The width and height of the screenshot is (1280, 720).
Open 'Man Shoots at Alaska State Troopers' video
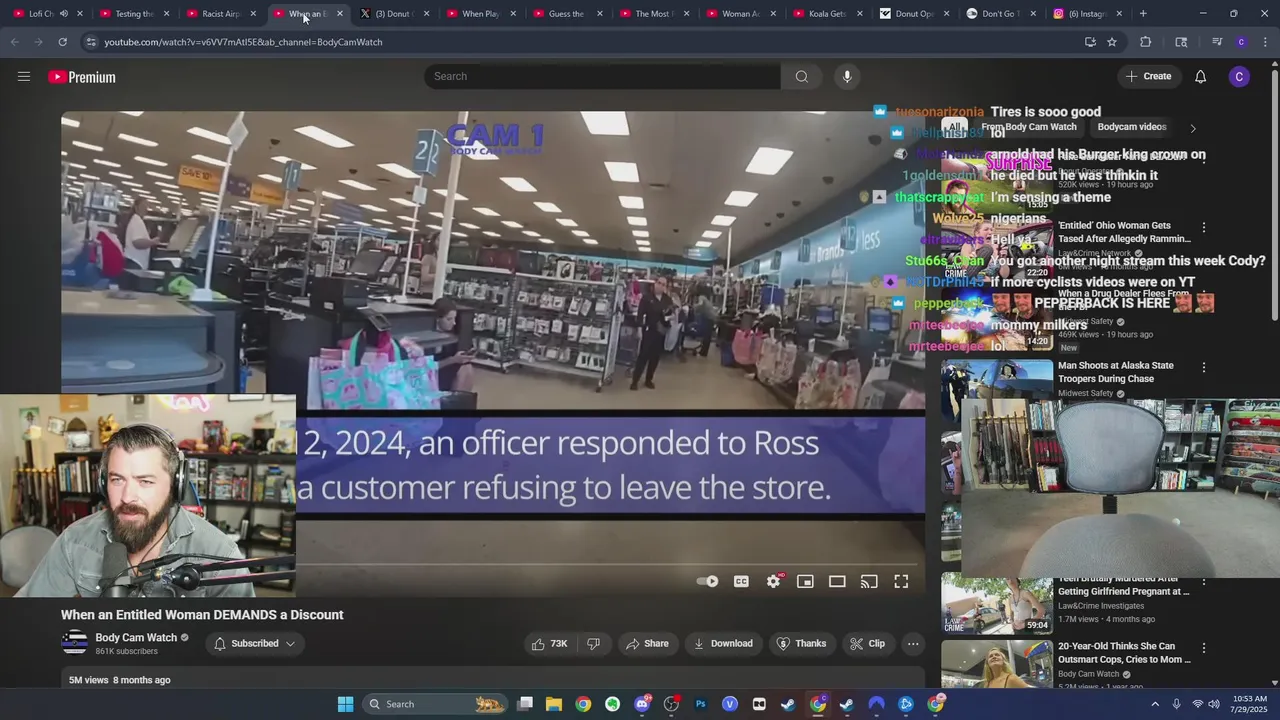[x=1116, y=372]
